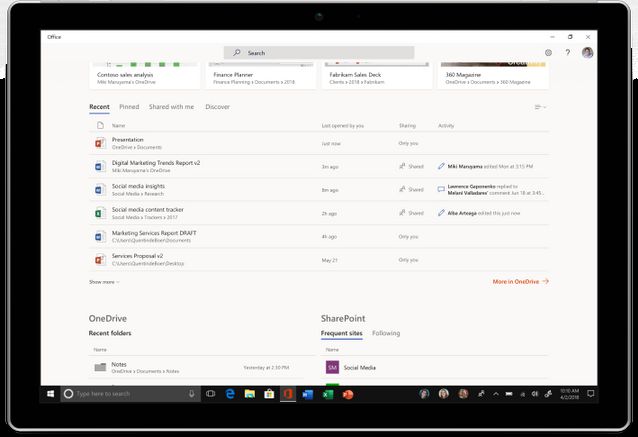The height and width of the screenshot is (437, 638).
Task: Open Digital Marketing Trends Report v2 name
Action: (x=156, y=163)
